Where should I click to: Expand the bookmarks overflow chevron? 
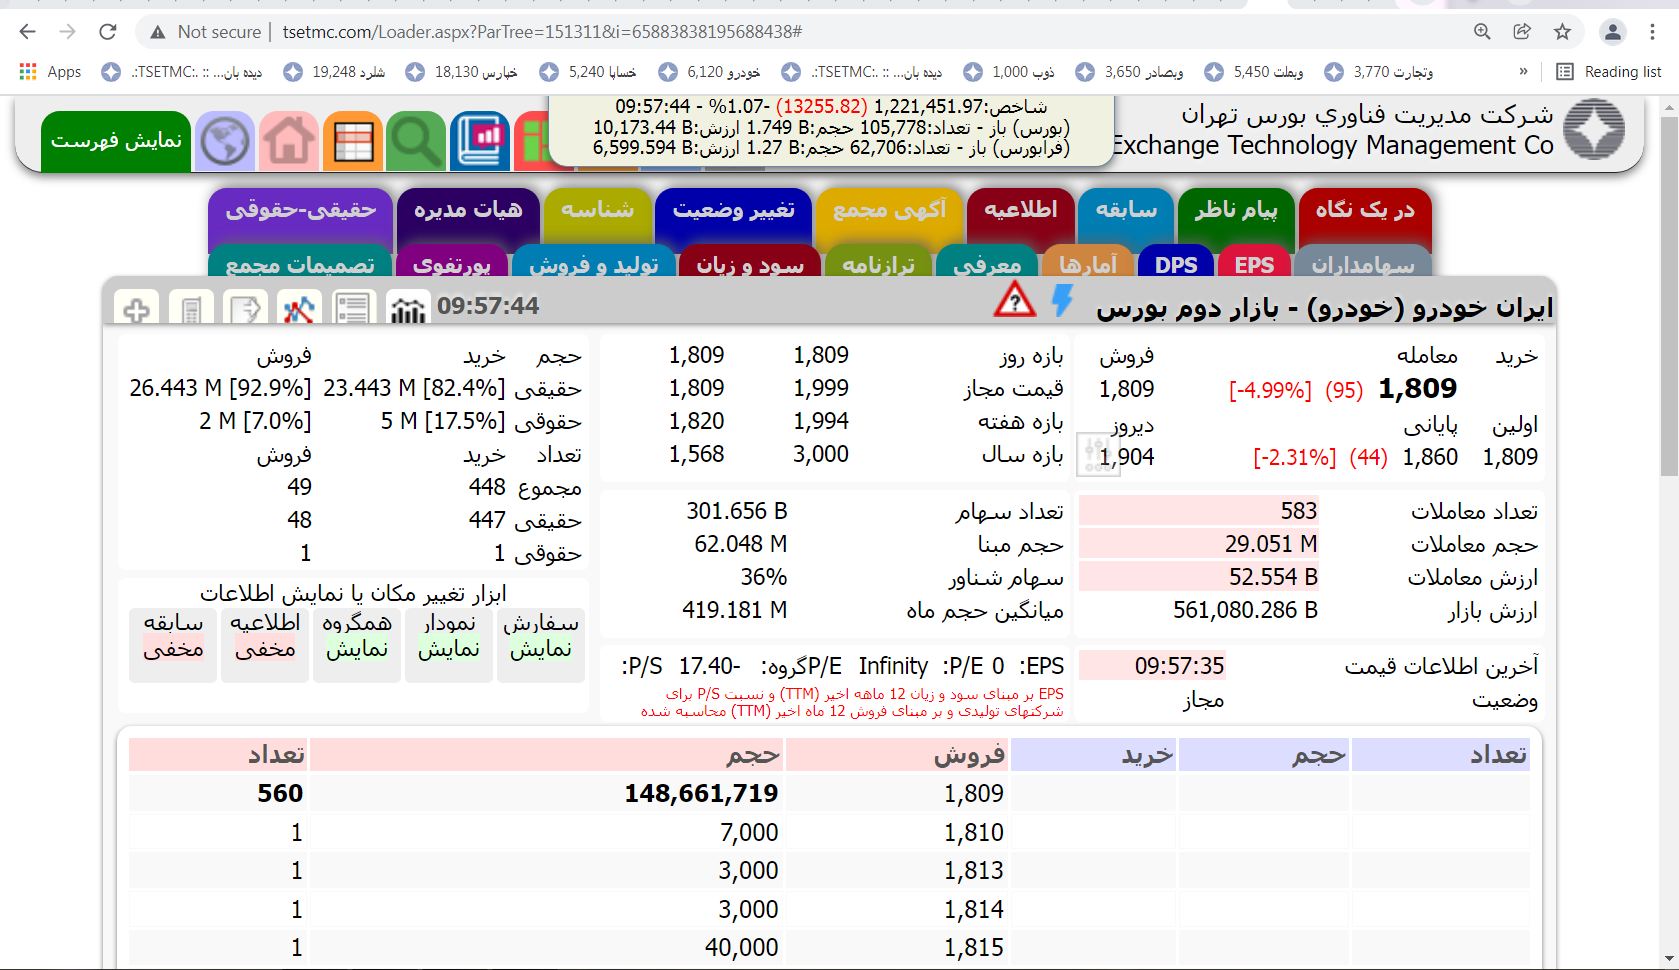pyautogui.click(x=1523, y=72)
